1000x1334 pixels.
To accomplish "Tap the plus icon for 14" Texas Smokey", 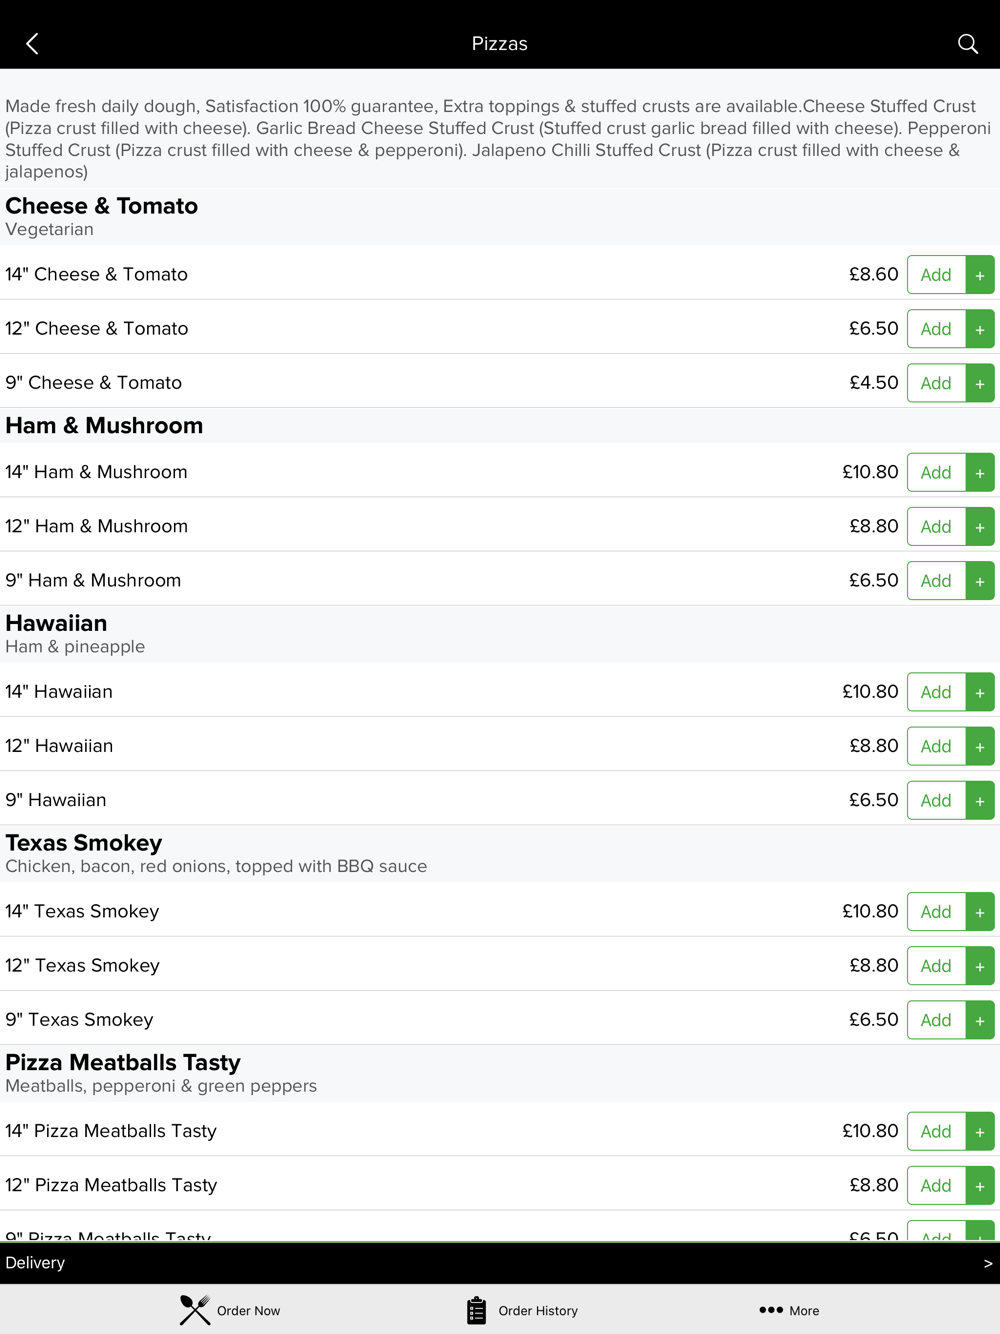I will pyautogui.click(x=980, y=912).
